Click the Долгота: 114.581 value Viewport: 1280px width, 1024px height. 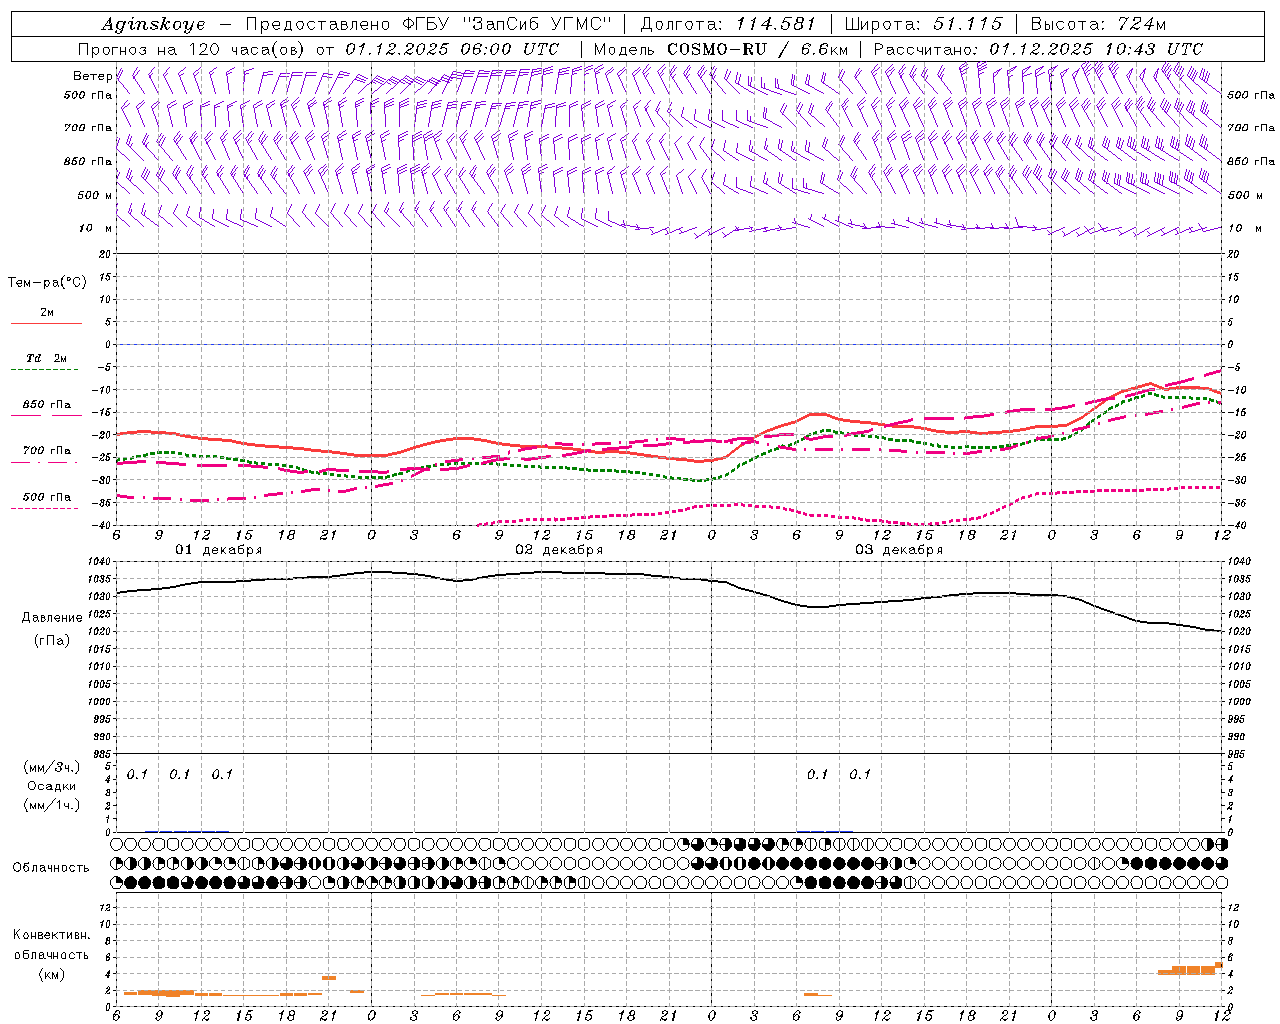pyautogui.click(x=728, y=24)
